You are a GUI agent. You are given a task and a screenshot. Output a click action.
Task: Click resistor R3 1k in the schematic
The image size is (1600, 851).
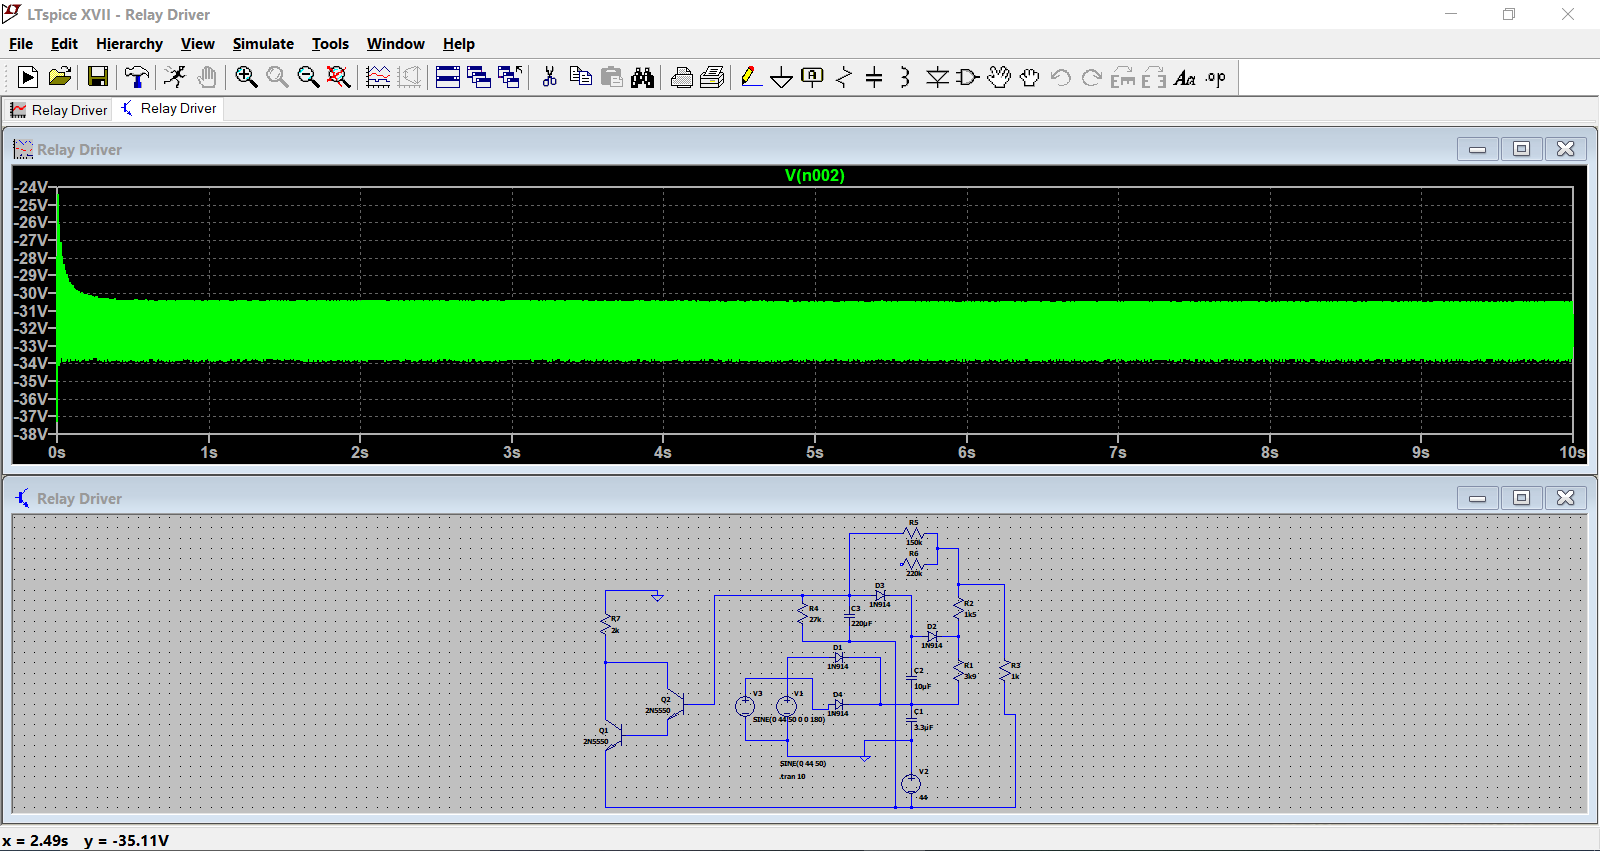[1005, 671]
